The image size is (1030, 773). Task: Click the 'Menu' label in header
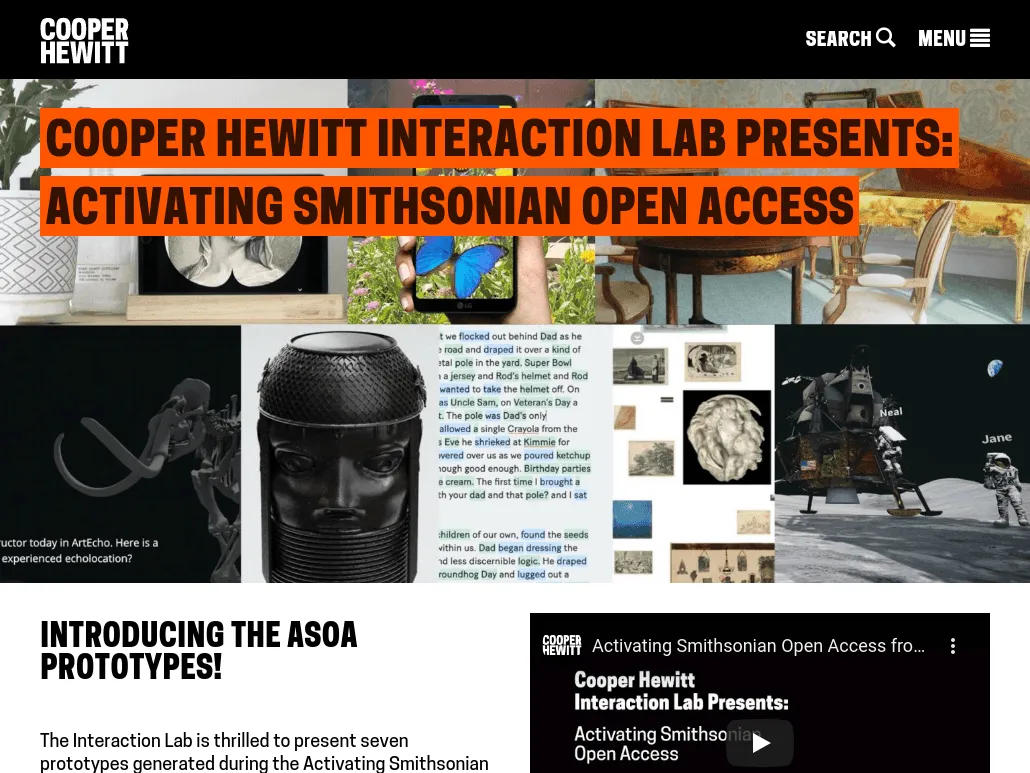[x=942, y=39]
